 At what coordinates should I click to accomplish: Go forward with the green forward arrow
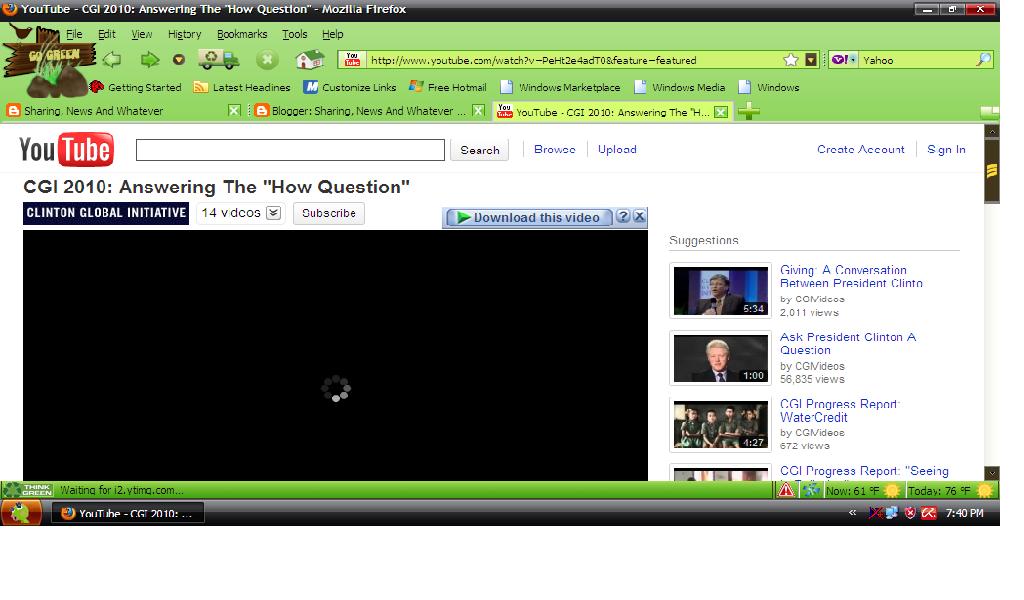click(x=150, y=60)
